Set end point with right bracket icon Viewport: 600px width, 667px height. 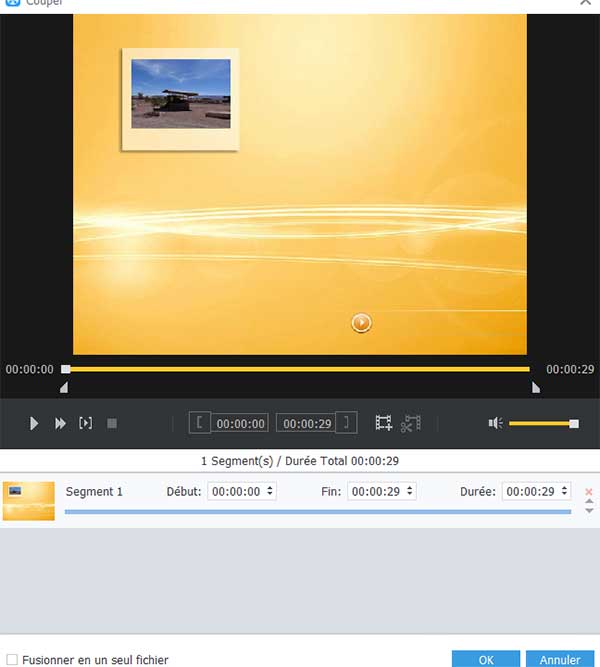pyautogui.click(x=346, y=423)
